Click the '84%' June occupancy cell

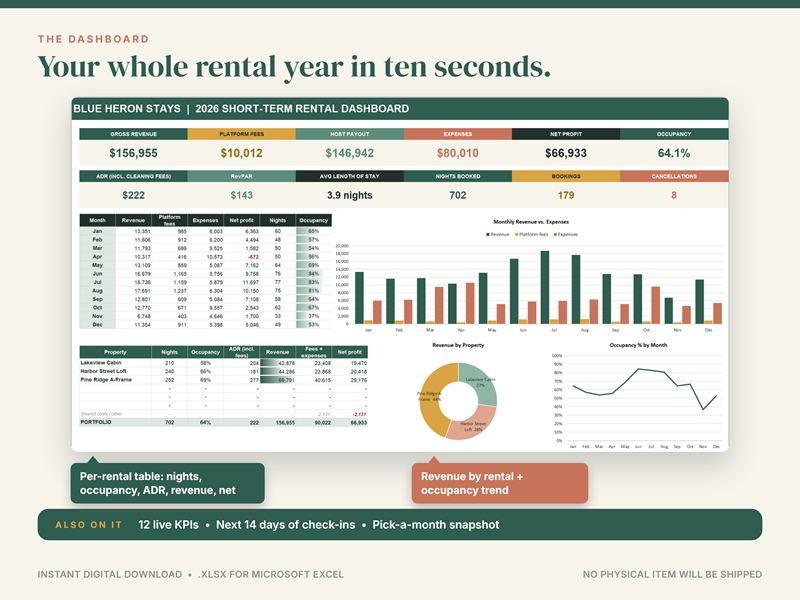313,273
